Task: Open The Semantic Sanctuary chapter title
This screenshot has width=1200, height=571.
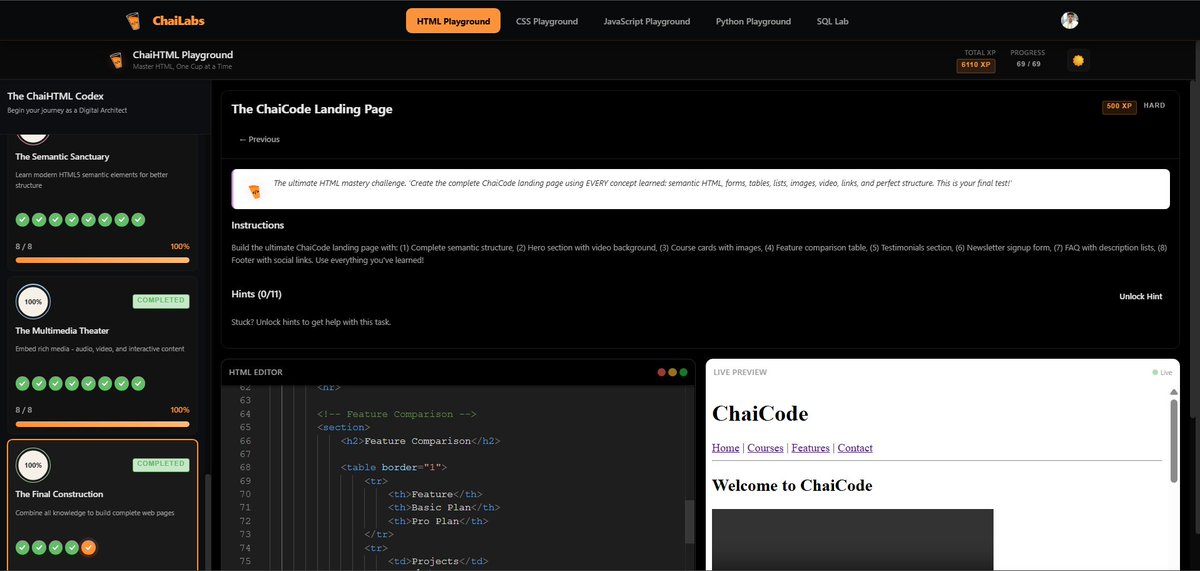Action: coord(62,157)
